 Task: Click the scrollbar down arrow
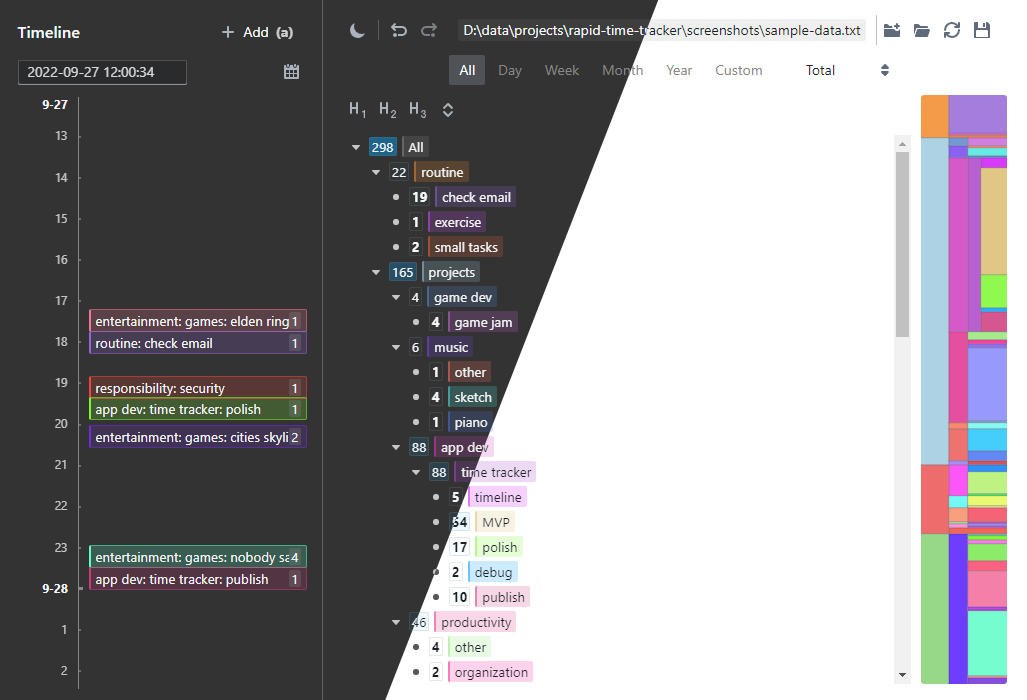coord(903,674)
